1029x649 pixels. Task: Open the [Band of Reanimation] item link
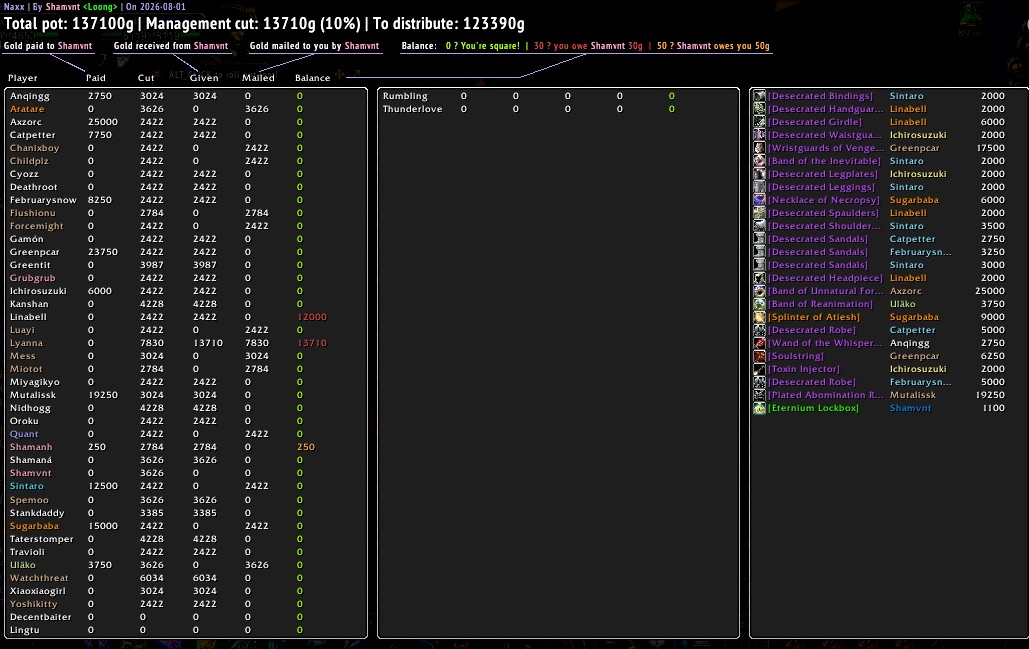pos(820,304)
